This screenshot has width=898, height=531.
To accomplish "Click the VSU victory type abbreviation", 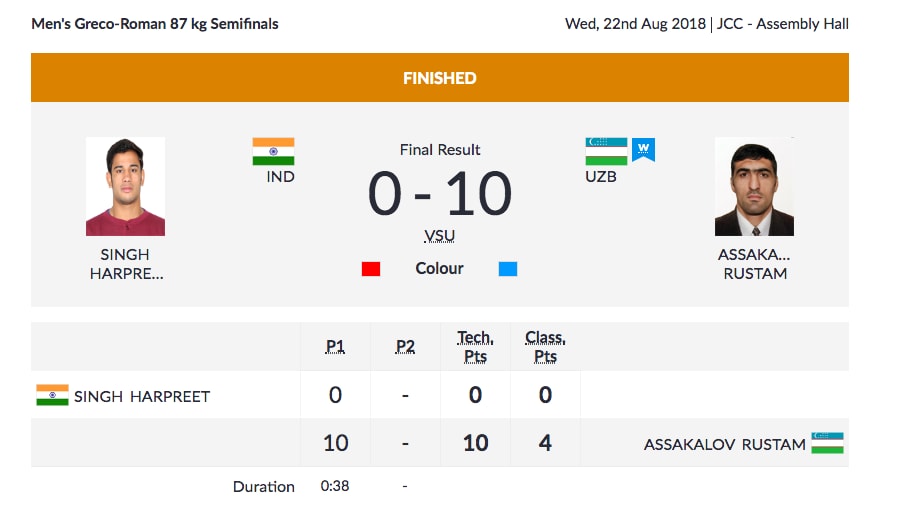I will pyautogui.click(x=439, y=236).
